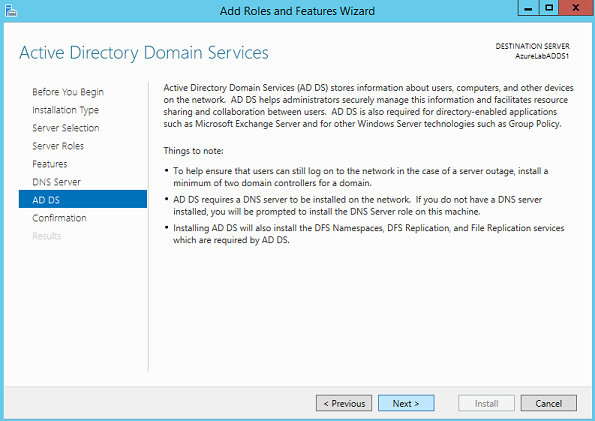The image size is (595, 421).
Task: Click the wizard icon in the title bar
Action: (11, 11)
